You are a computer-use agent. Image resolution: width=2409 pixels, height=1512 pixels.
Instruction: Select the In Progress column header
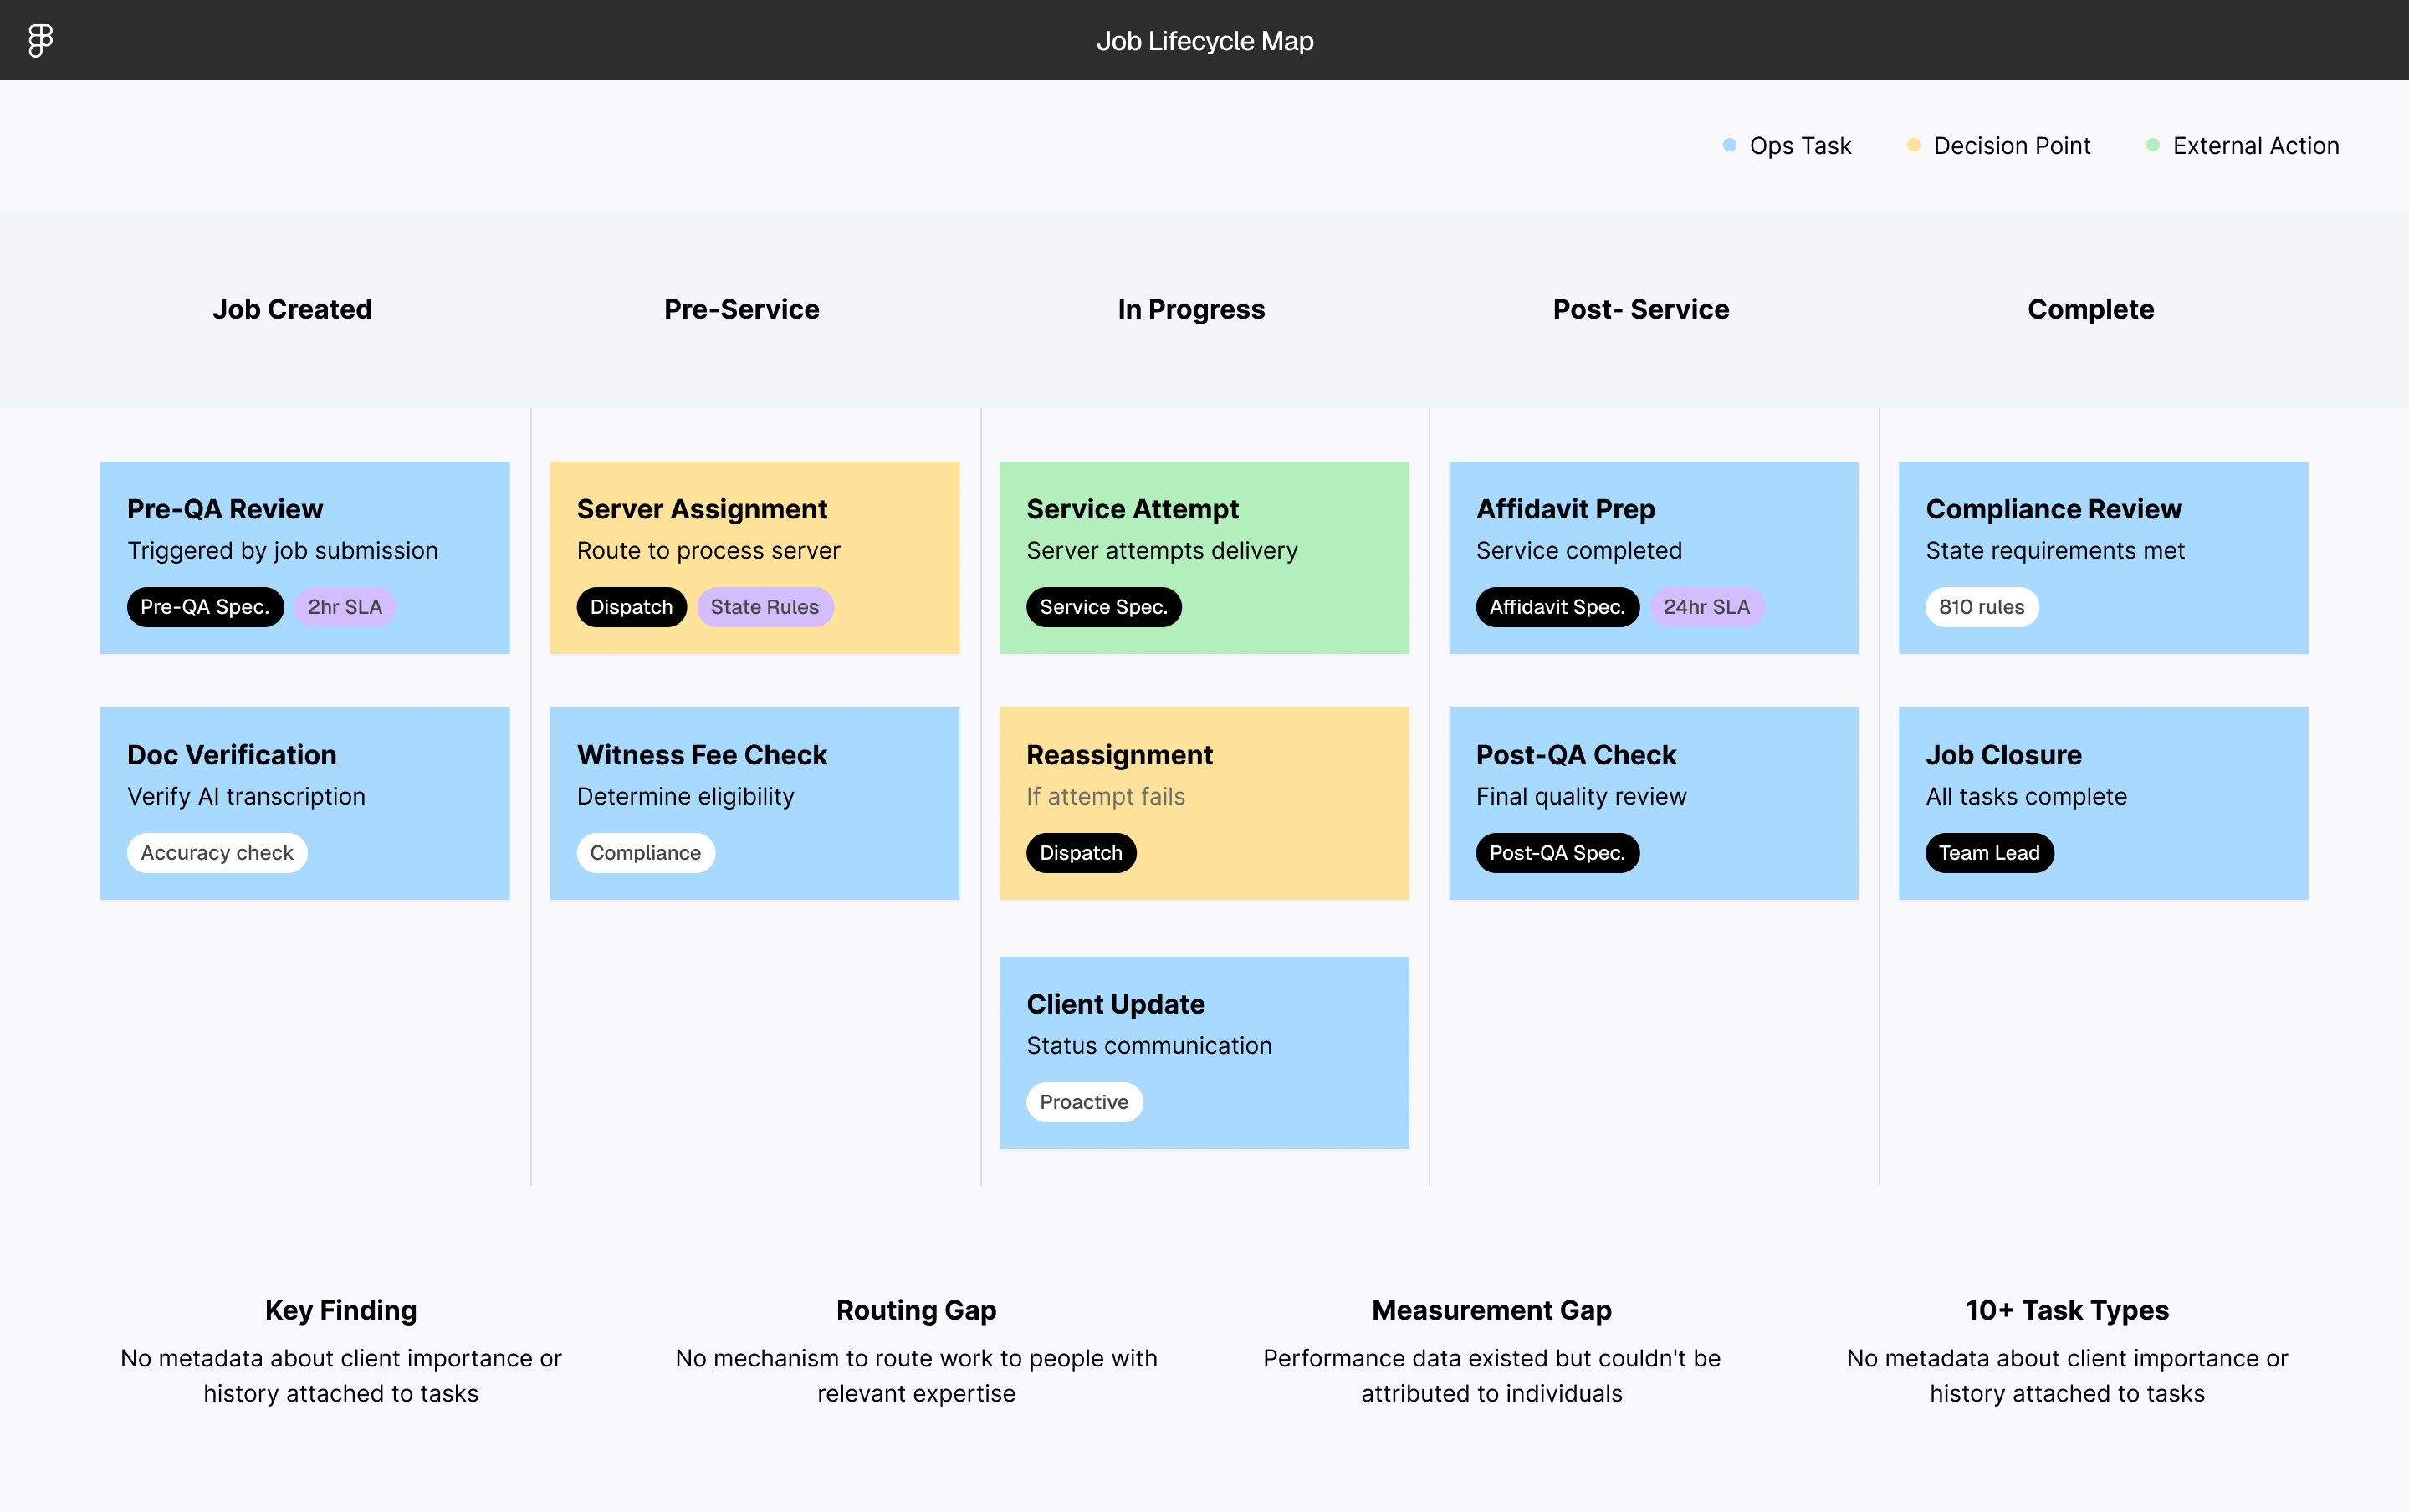click(x=1191, y=309)
